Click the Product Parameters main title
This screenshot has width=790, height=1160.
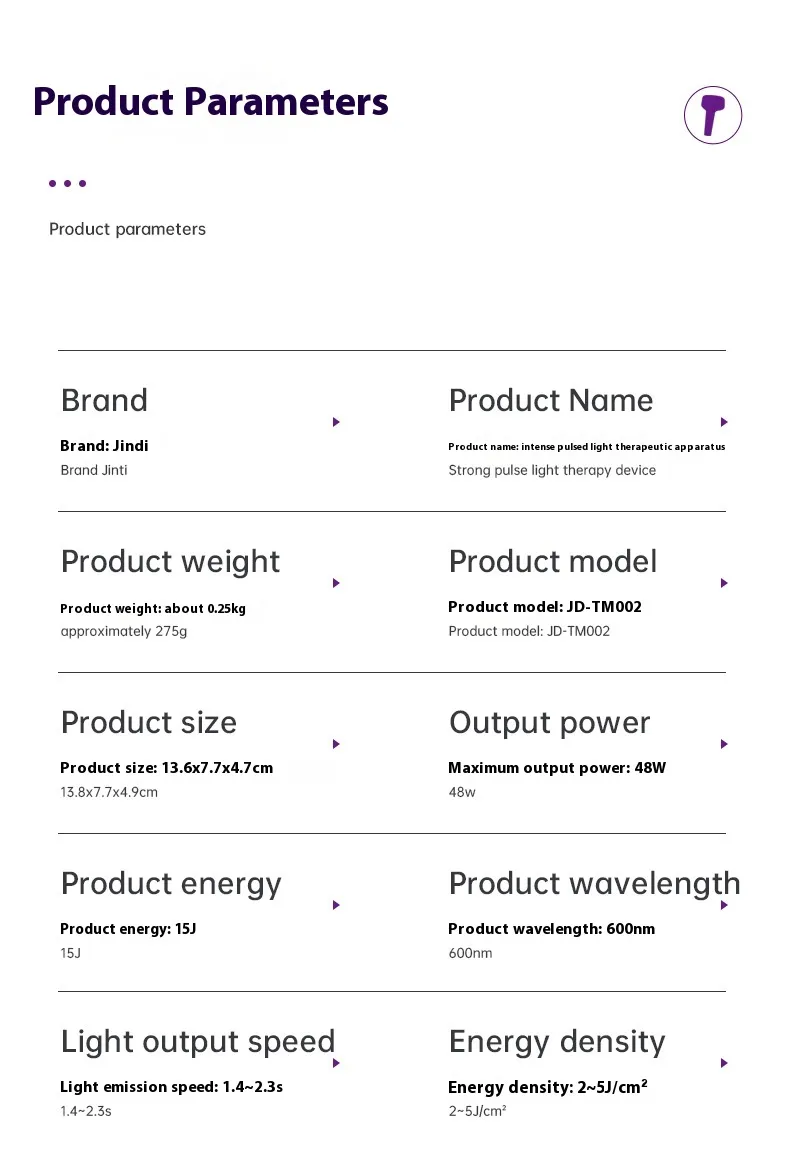coord(210,102)
